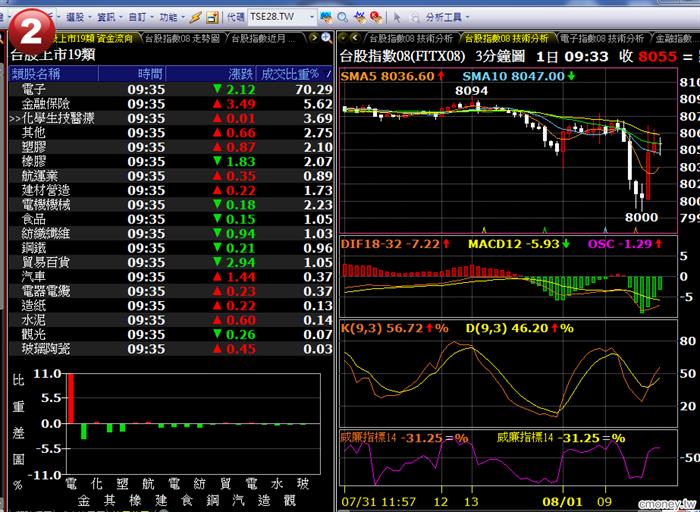Viewport: 700px width, 512px height.
Task: Click the tall red 電子 bar in 比重差 chart
Action: click(x=71, y=398)
